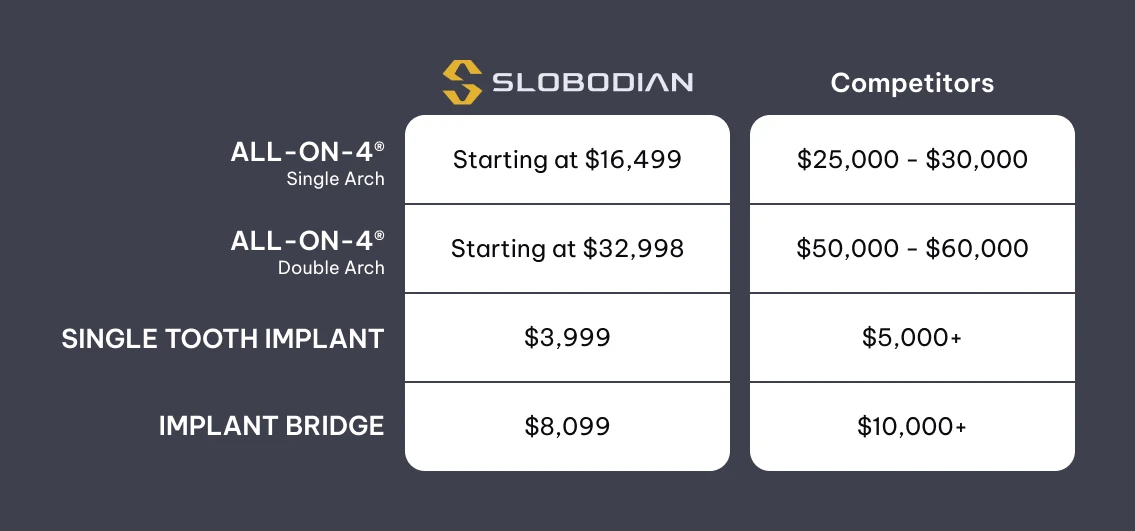This screenshot has width=1135, height=531.
Task: Select the Single Arch sublabel
Action: (335, 180)
